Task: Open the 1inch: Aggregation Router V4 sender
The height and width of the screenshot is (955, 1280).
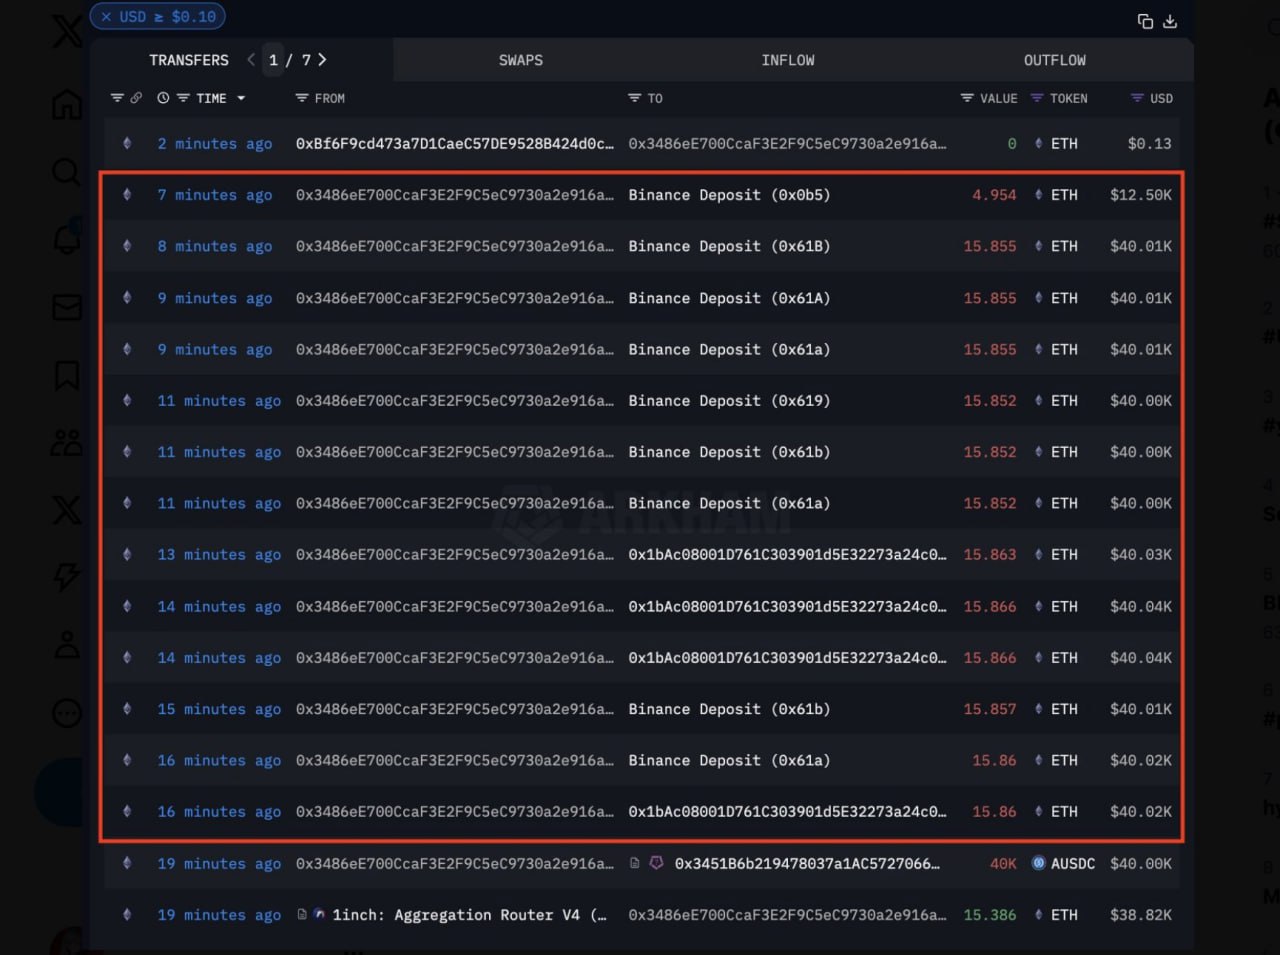Action: tap(470, 915)
